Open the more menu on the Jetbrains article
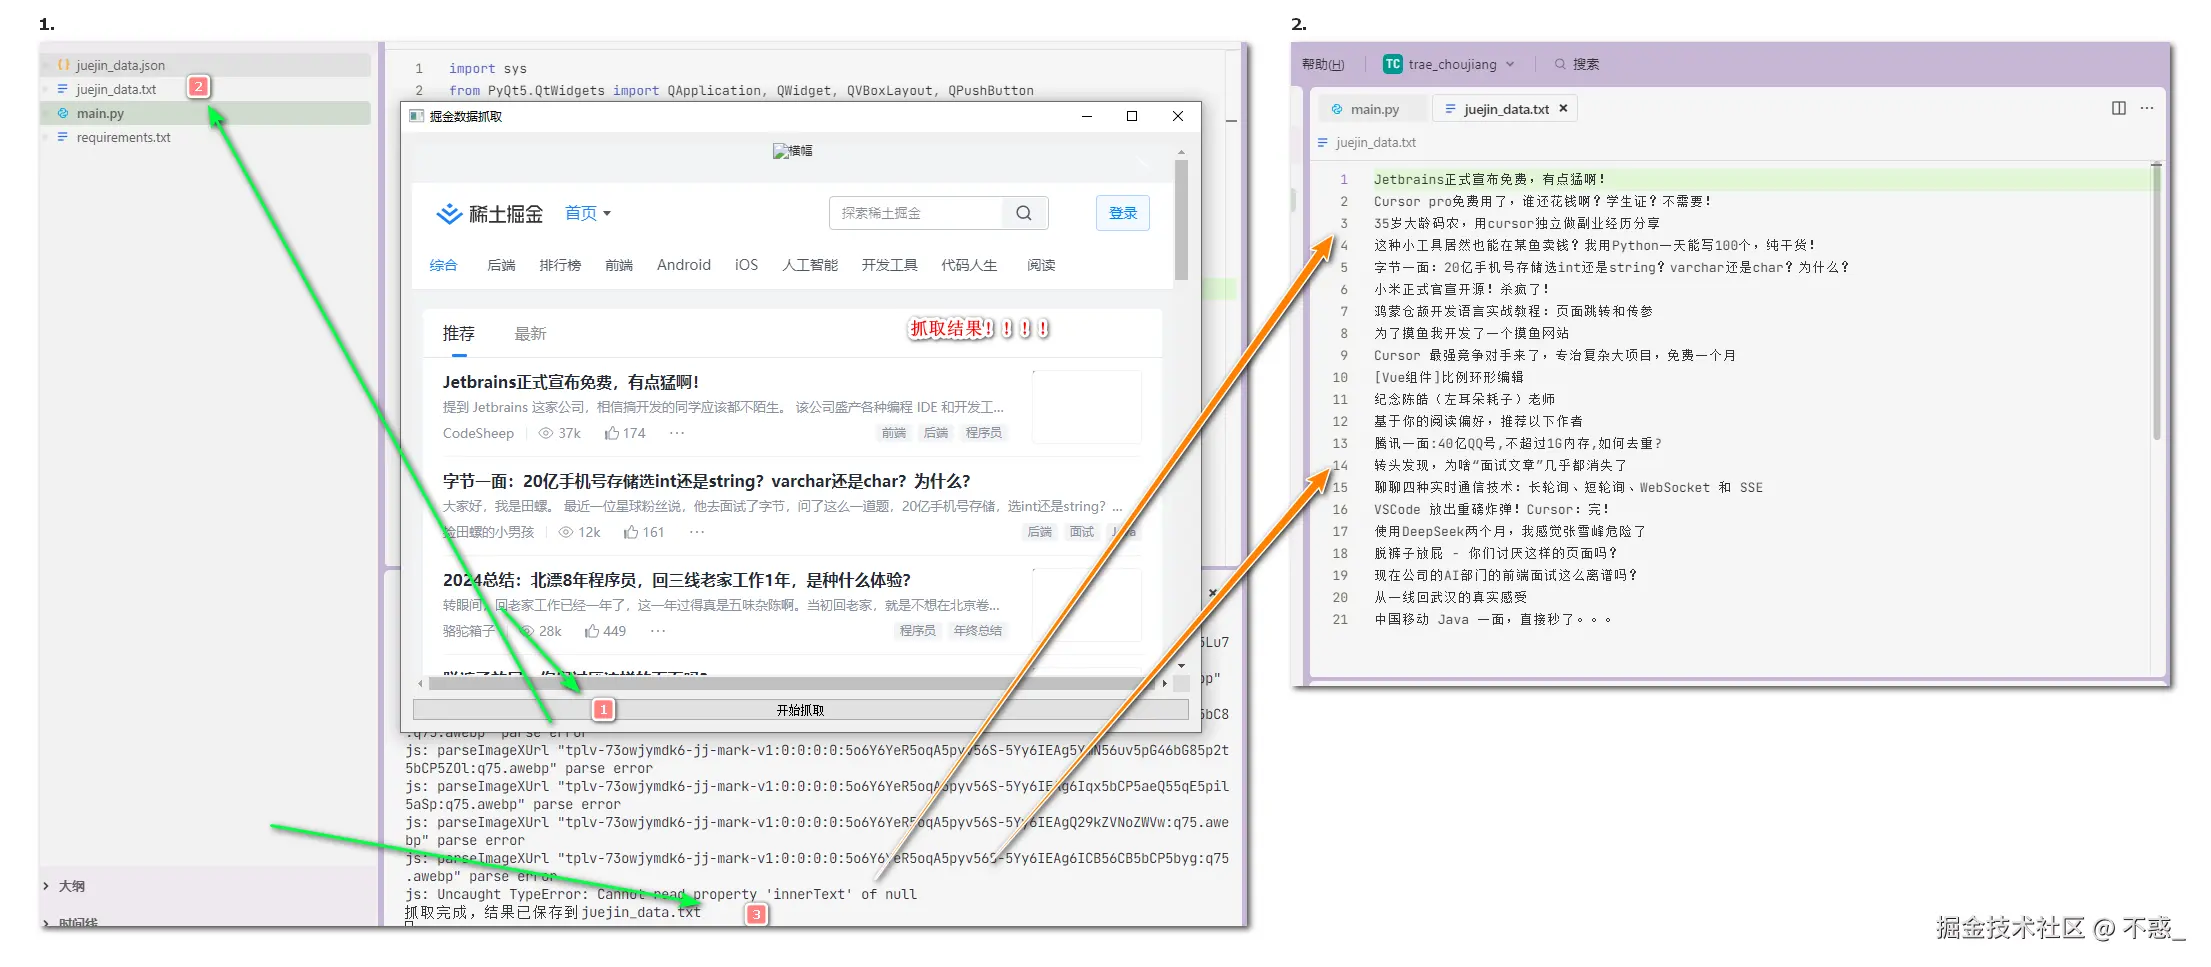This screenshot has width=2211, height=967. (677, 433)
